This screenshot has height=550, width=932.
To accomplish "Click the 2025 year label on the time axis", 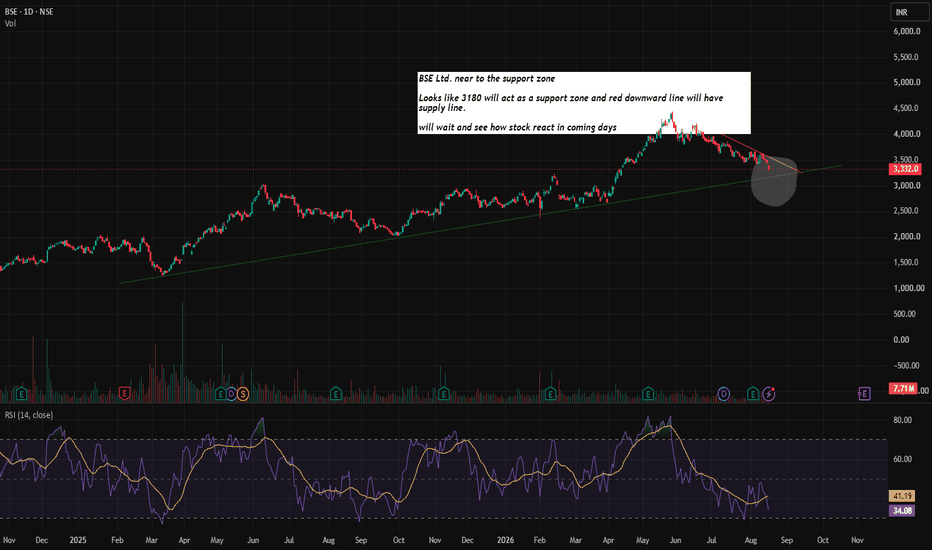I will point(78,540).
